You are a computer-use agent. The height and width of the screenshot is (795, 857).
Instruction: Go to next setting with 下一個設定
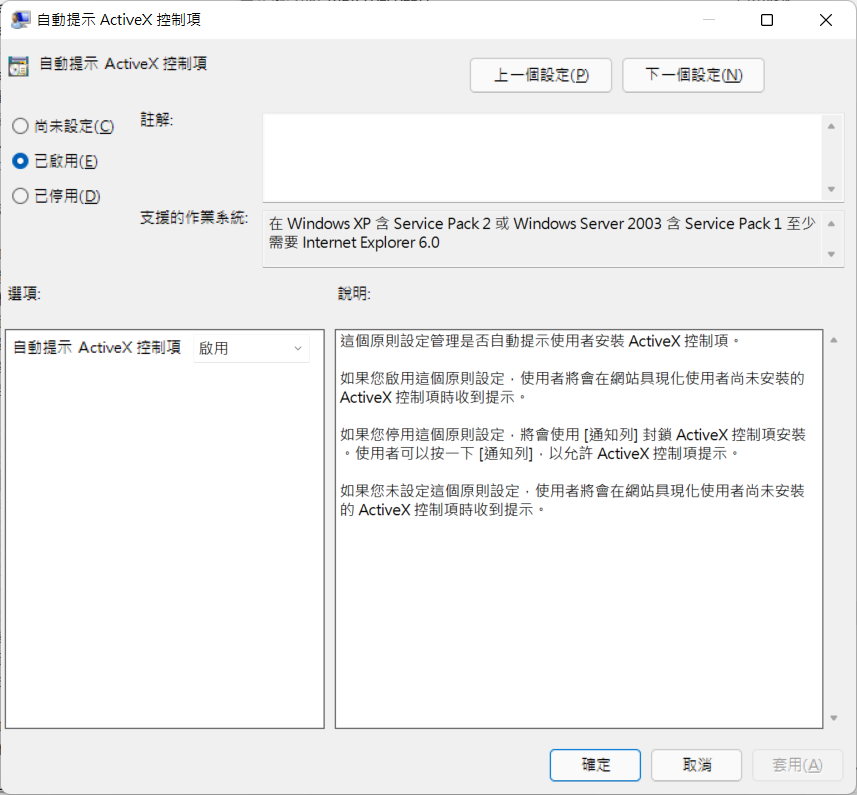click(693, 75)
